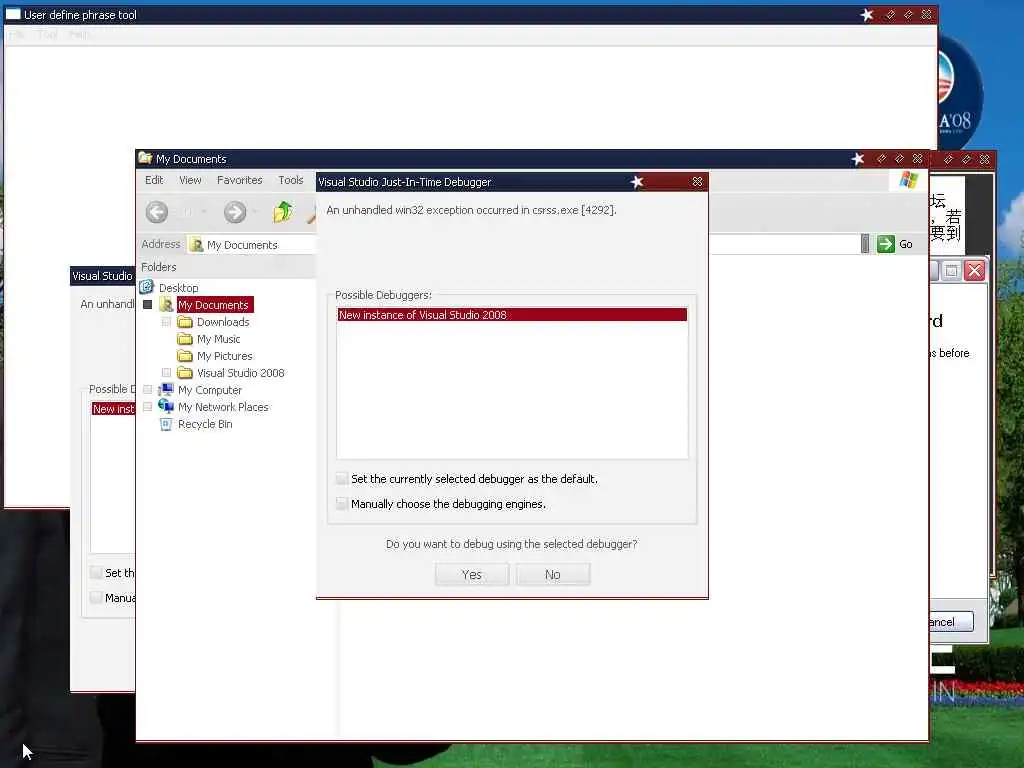The width and height of the screenshot is (1024, 768).
Task: Open the View menu in My Documents
Action: (x=190, y=180)
